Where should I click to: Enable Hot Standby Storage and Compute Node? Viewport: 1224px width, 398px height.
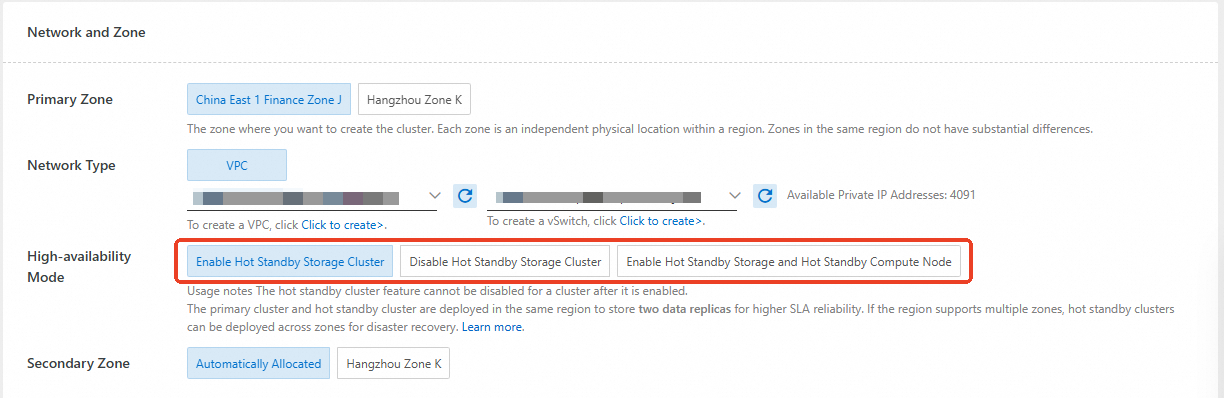point(789,262)
